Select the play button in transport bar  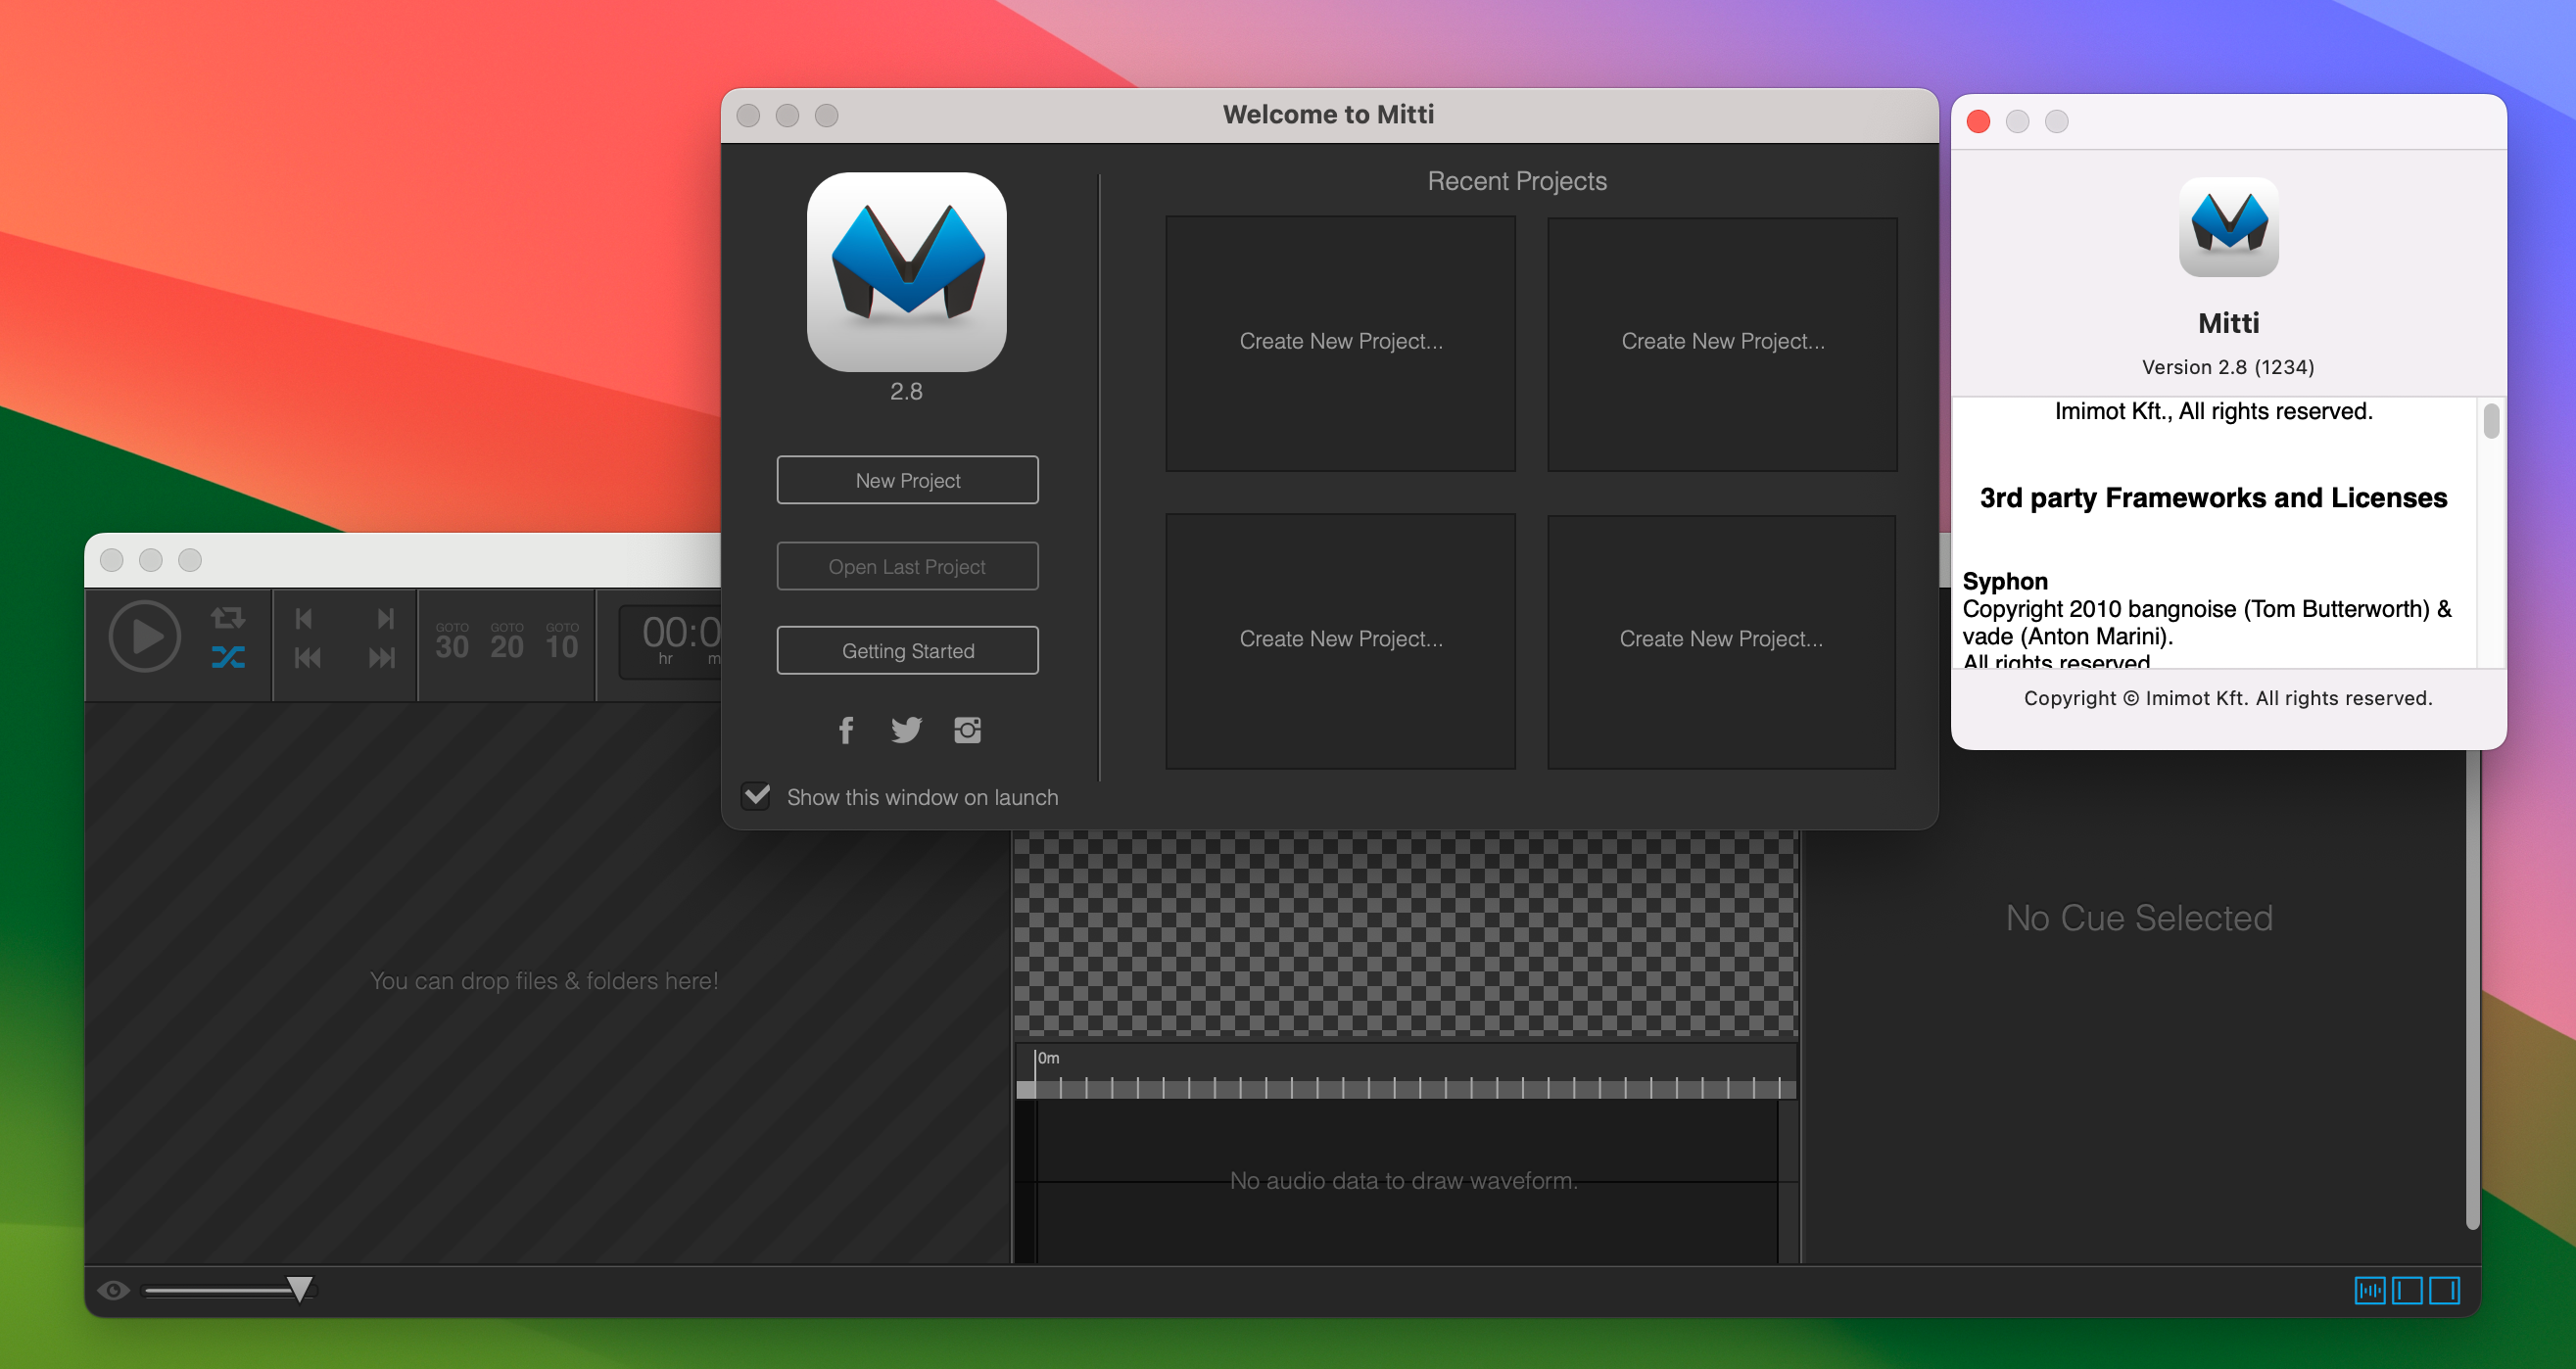pyautogui.click(x=145, y=637)
